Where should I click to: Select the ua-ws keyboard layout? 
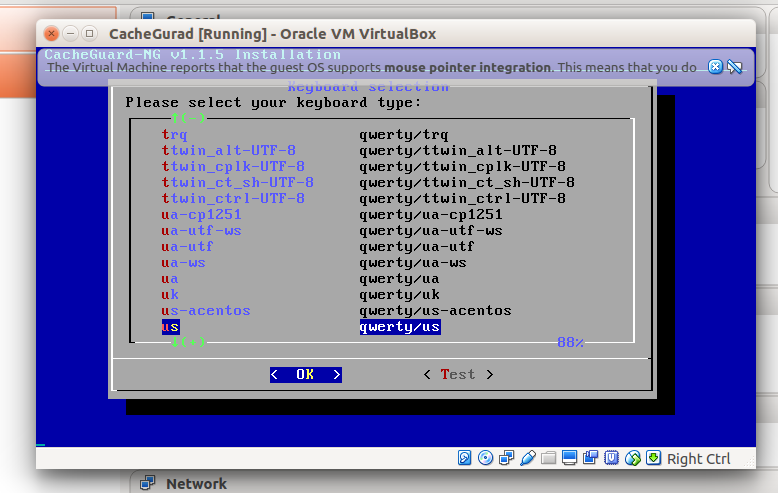[184, 262]
